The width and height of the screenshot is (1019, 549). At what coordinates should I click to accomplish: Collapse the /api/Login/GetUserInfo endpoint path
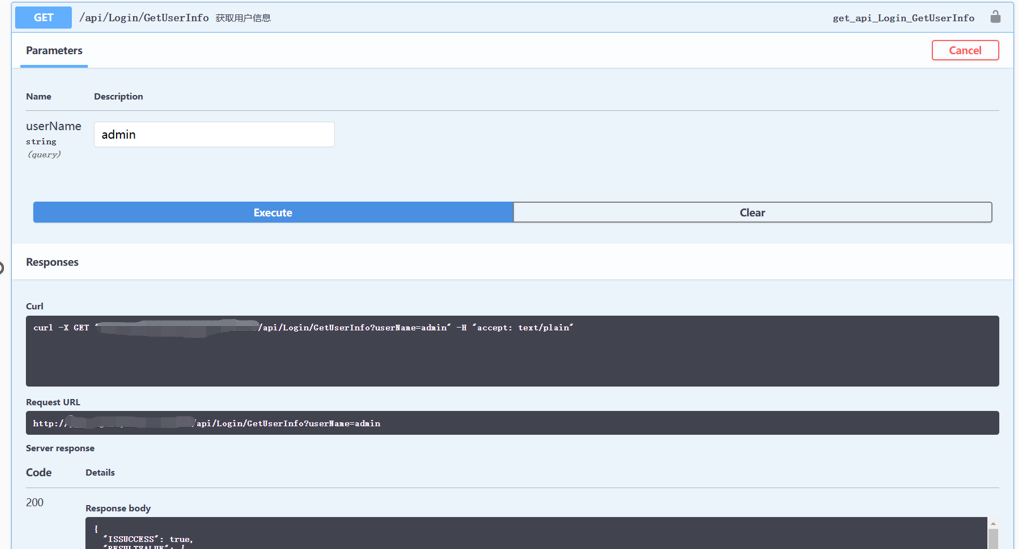[x=144, y=18]
